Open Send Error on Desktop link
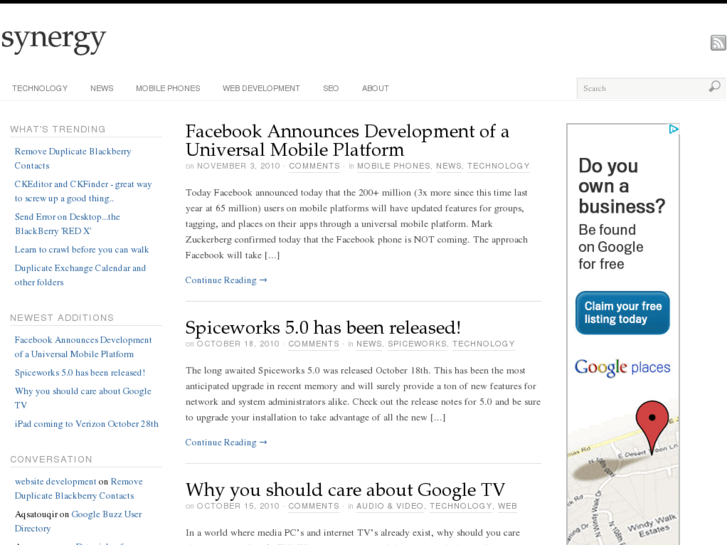The height and width of the screenshot is (545, 727). pos(67,224)
